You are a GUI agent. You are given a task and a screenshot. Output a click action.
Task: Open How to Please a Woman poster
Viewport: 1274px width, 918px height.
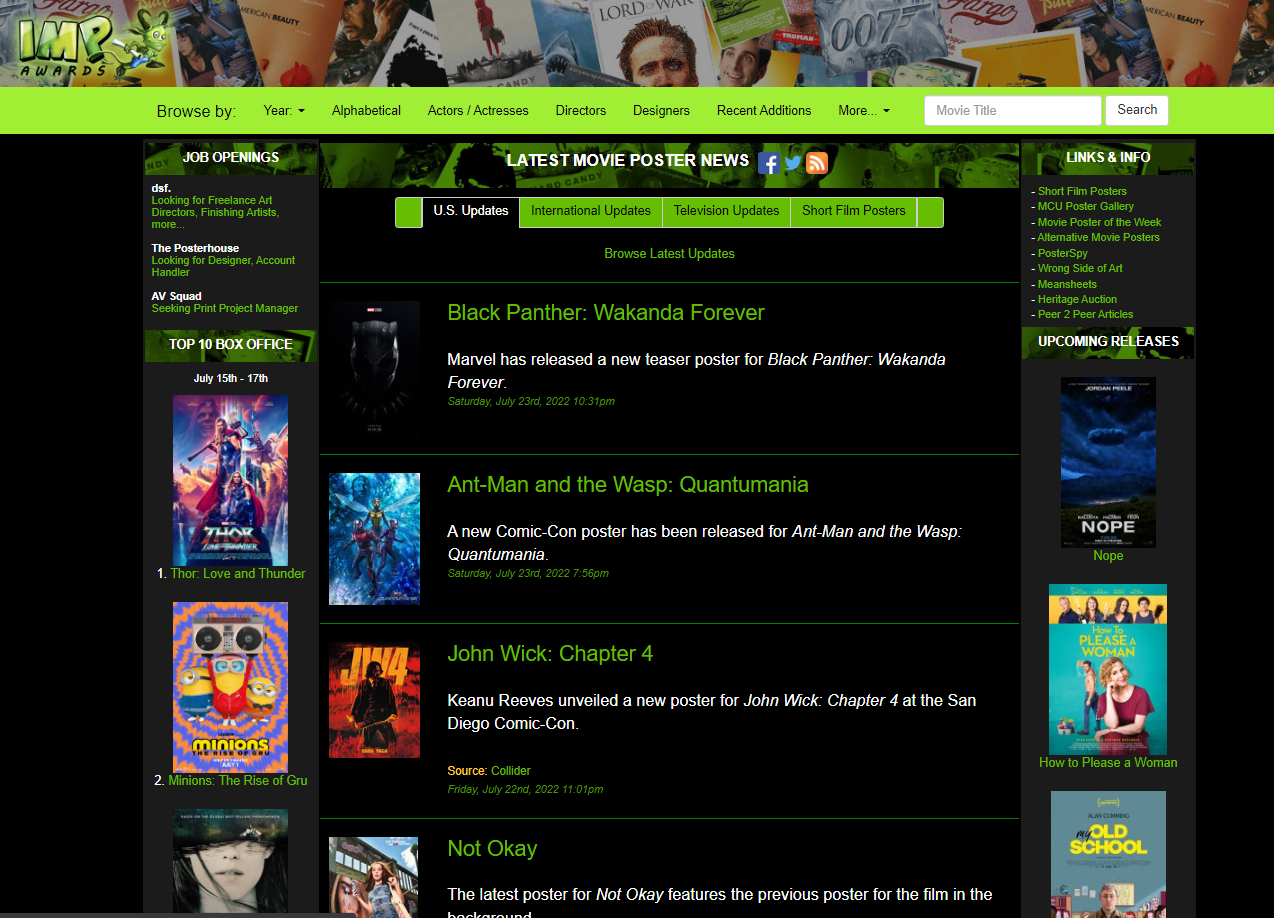coord(1108,669)
